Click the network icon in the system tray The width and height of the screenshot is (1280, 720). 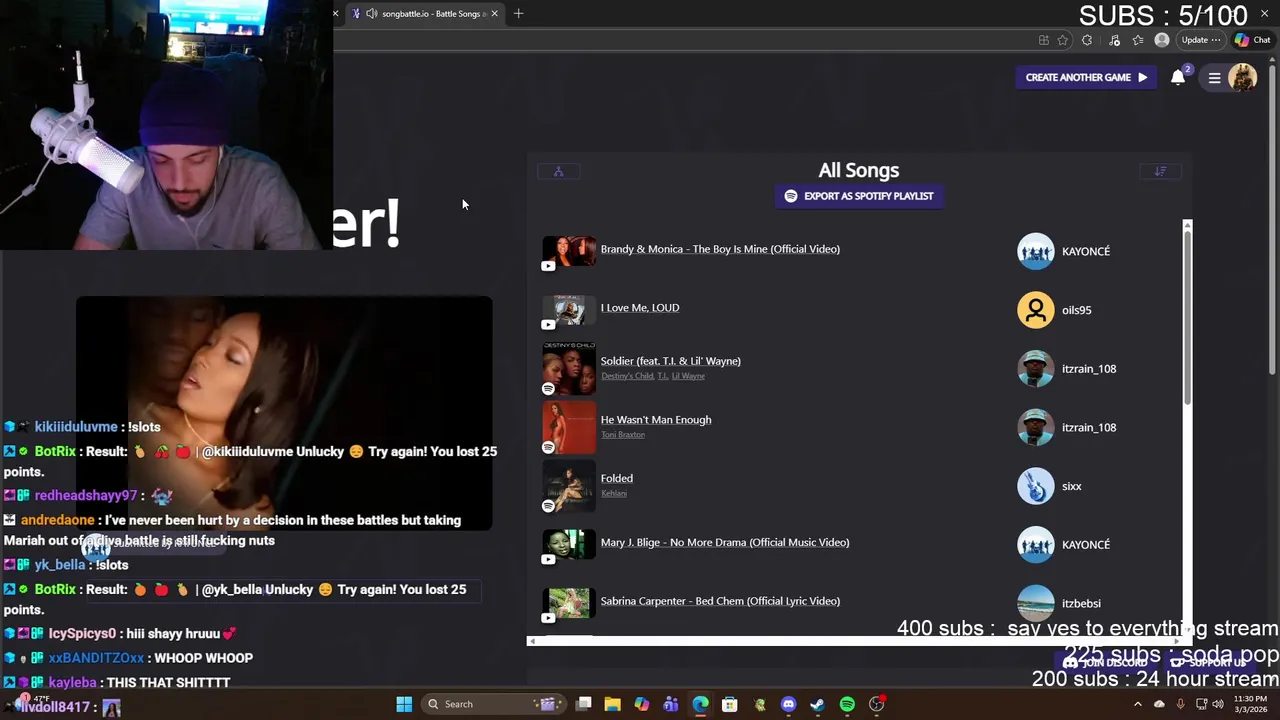click(1201, 704)
